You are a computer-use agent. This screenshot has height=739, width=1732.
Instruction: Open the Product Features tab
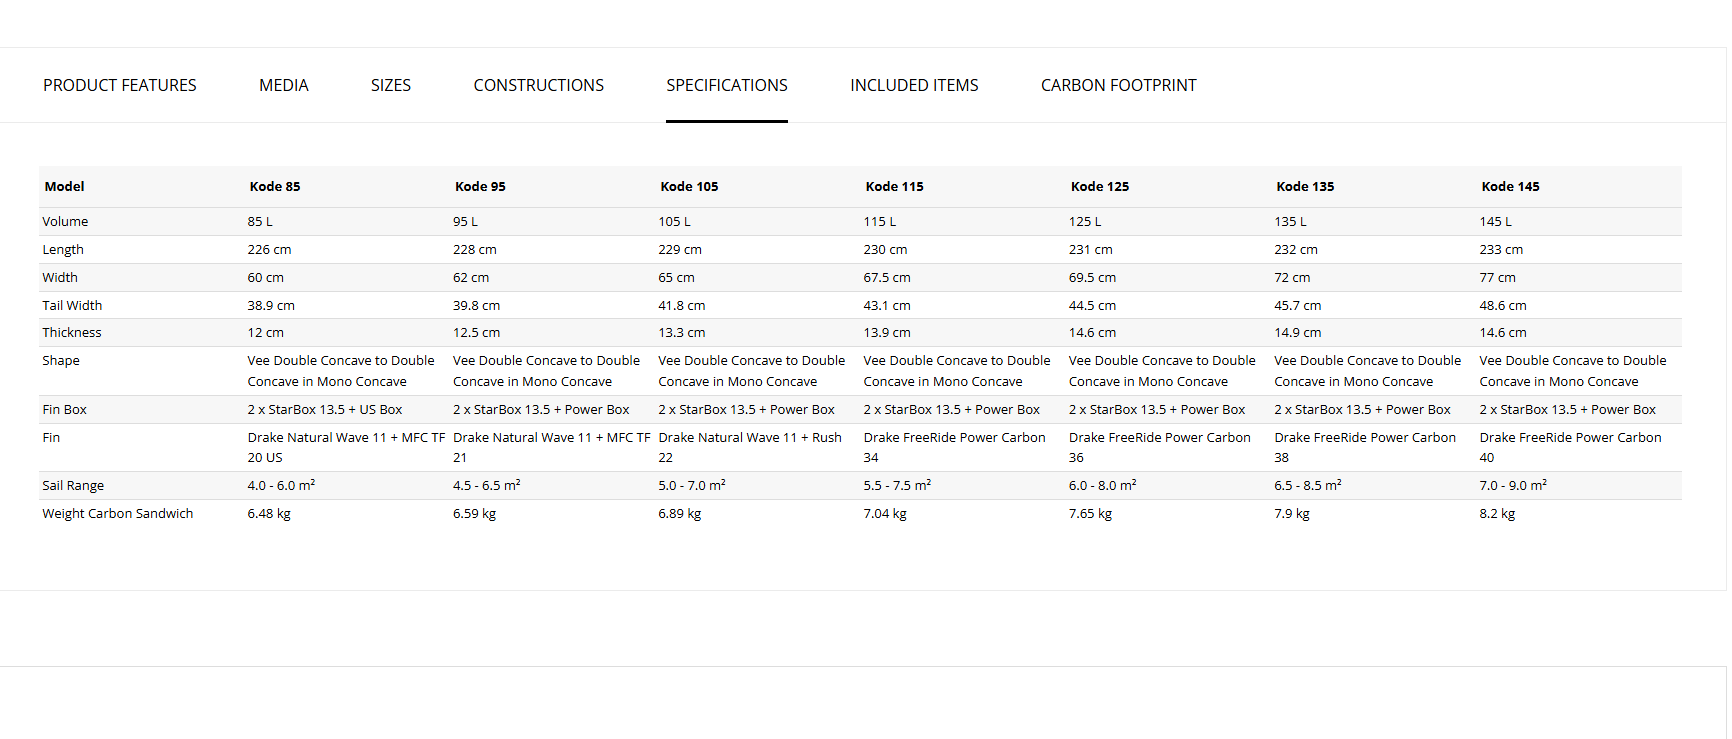120,85
